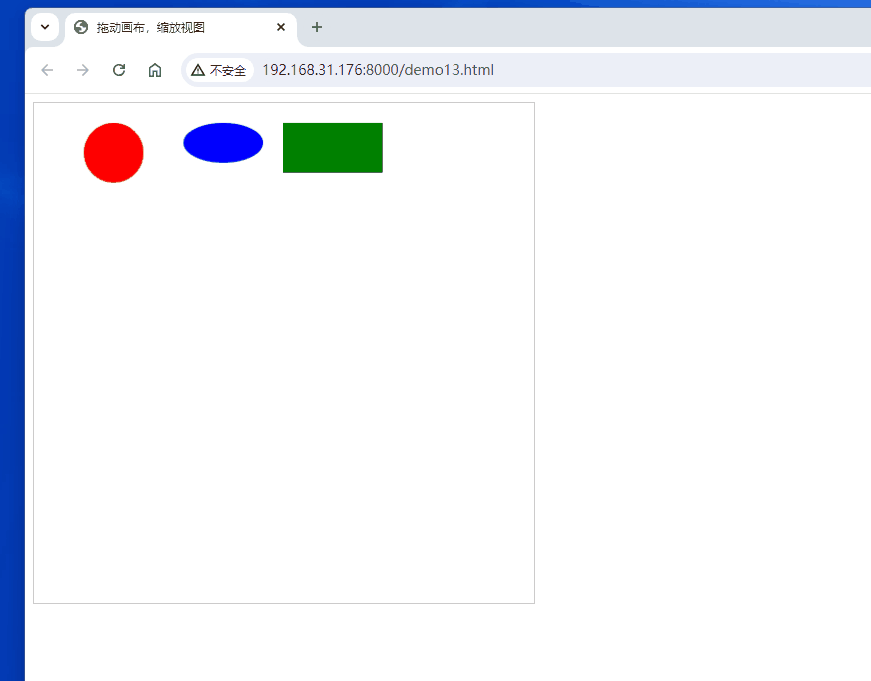Open a new tab with plus button
The image size is (871, 681).
coord(317,27)
